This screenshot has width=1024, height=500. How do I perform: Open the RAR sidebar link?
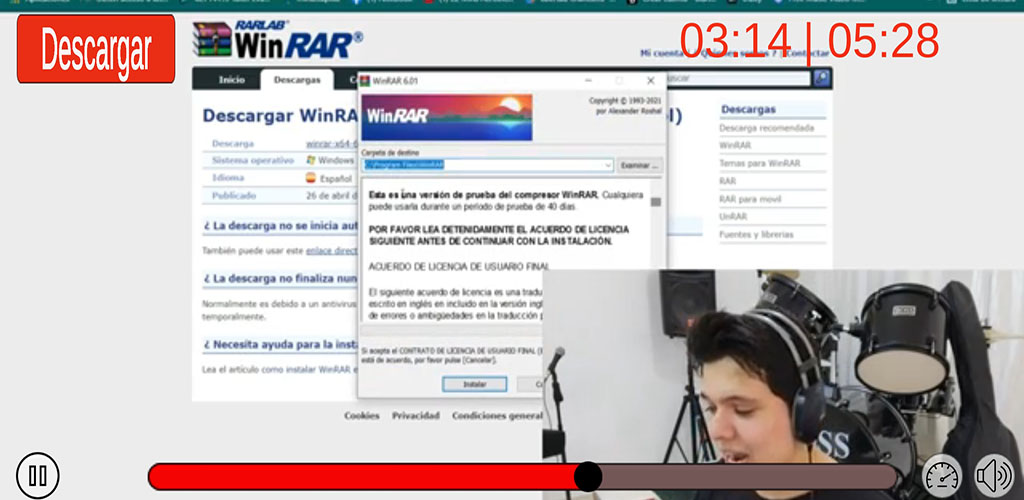[x=728, y=181]
